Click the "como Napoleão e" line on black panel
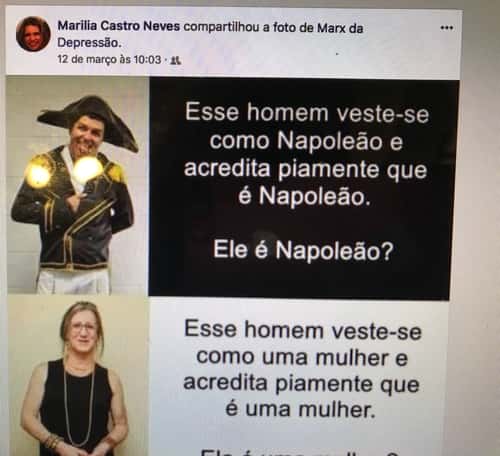Screen dimensions: 500x456 pyautogui.click(x=306, y=141)
